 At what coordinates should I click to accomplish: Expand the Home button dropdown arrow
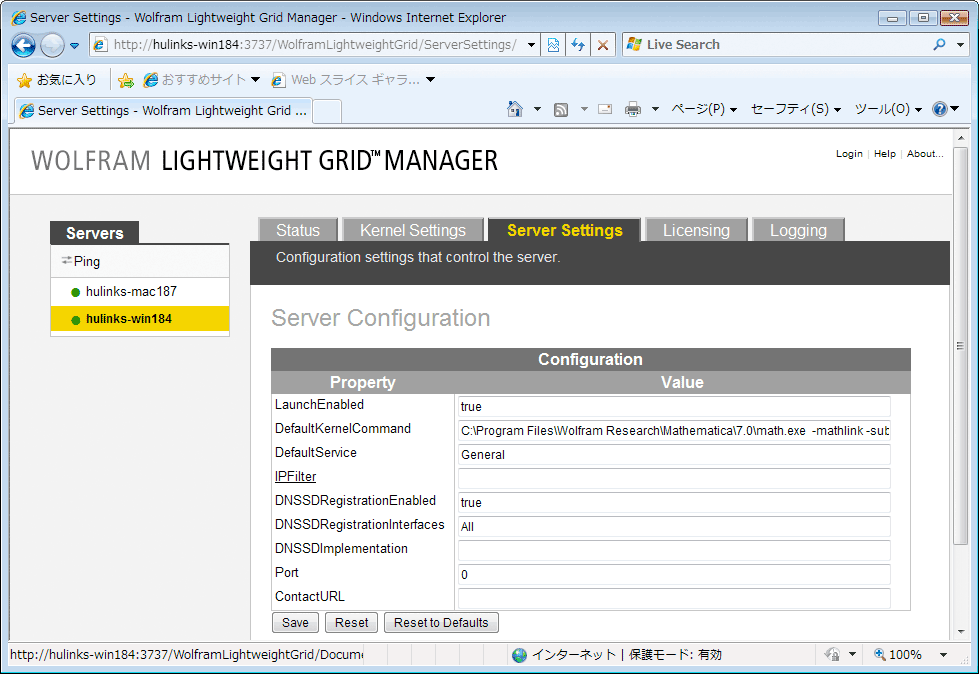click(x=537, y=109)
